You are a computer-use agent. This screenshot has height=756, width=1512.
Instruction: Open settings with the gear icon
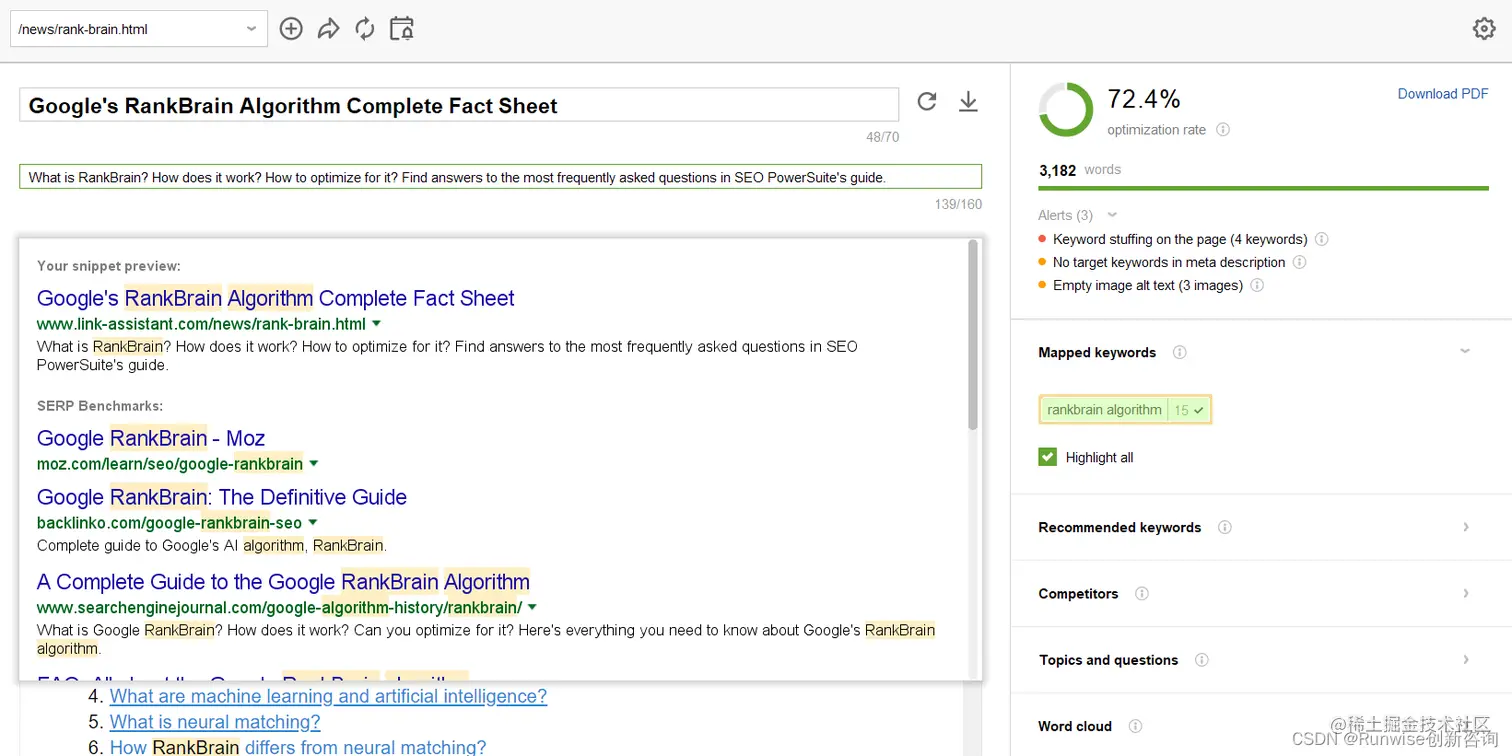coord(1484,29)
